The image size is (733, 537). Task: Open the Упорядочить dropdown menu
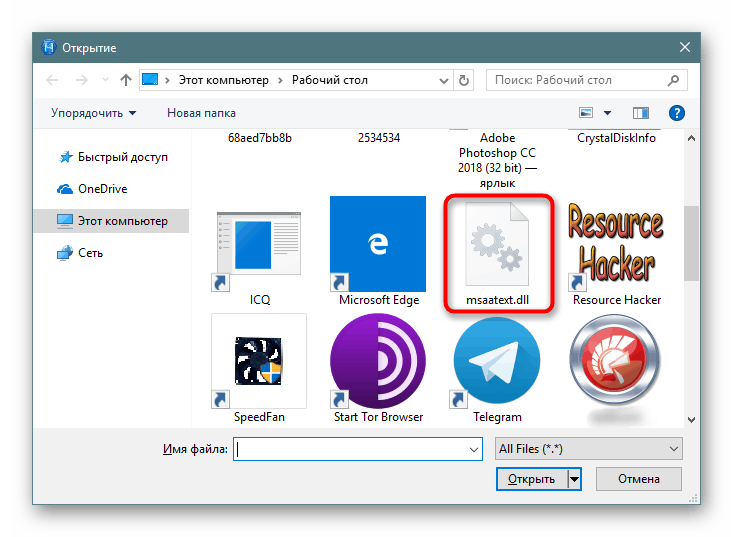pyautogui.click(x=93, y=113)
